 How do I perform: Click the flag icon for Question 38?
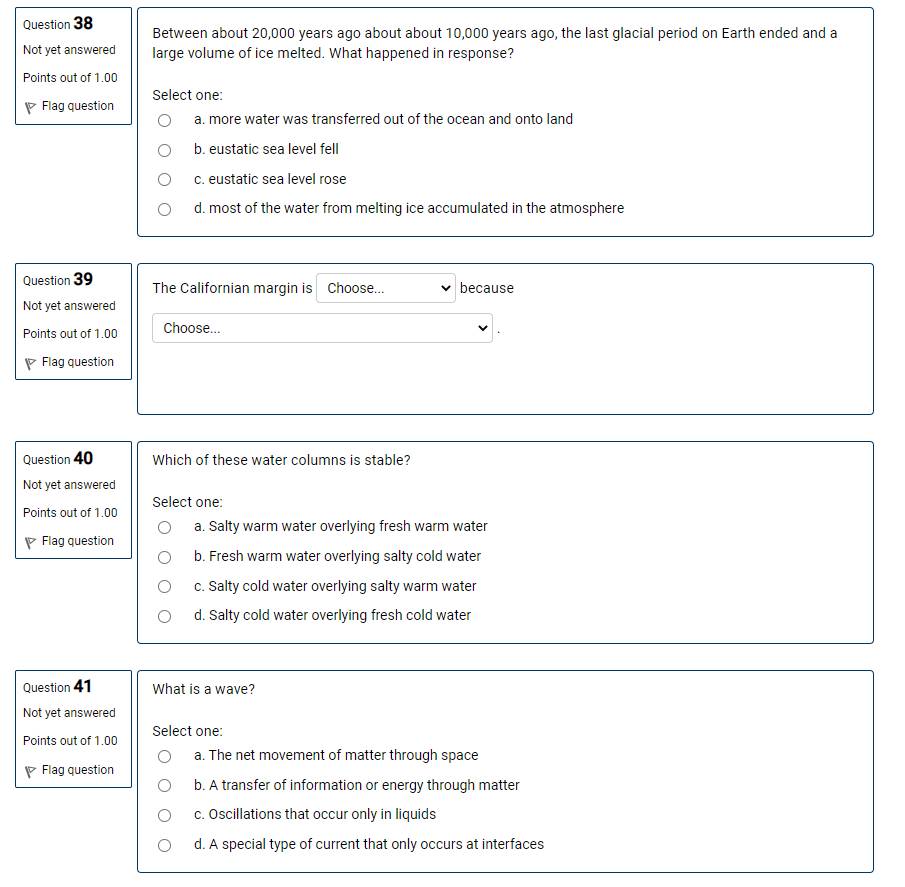click(30, 107)
